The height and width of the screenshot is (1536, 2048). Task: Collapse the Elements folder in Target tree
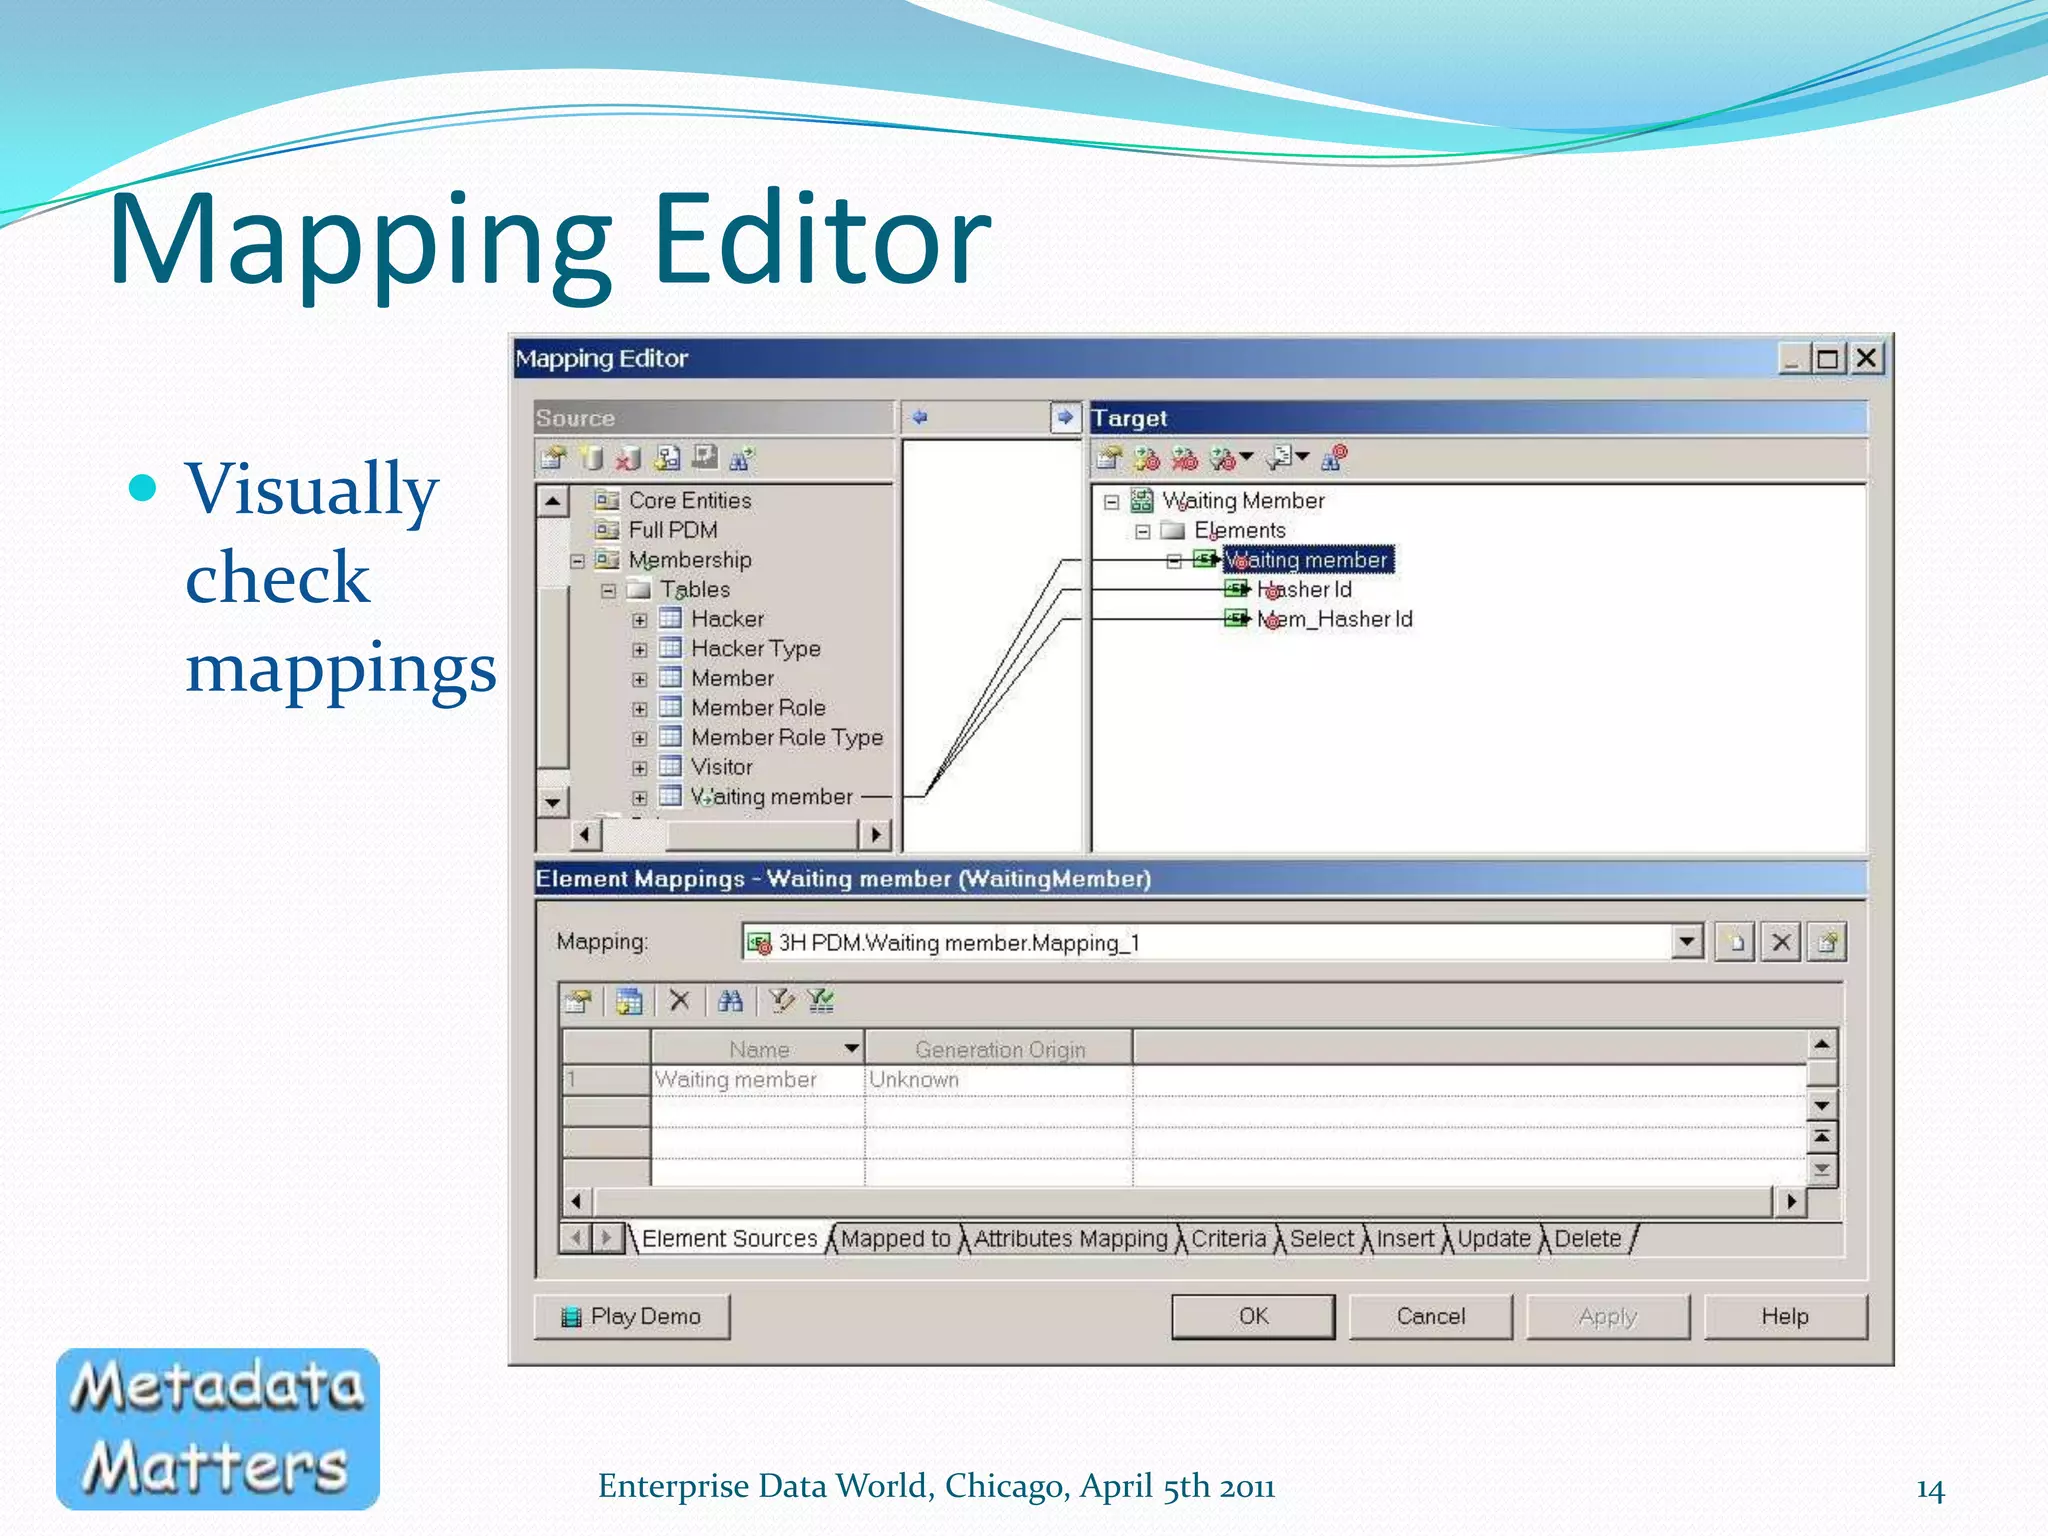coord(1143,531)
